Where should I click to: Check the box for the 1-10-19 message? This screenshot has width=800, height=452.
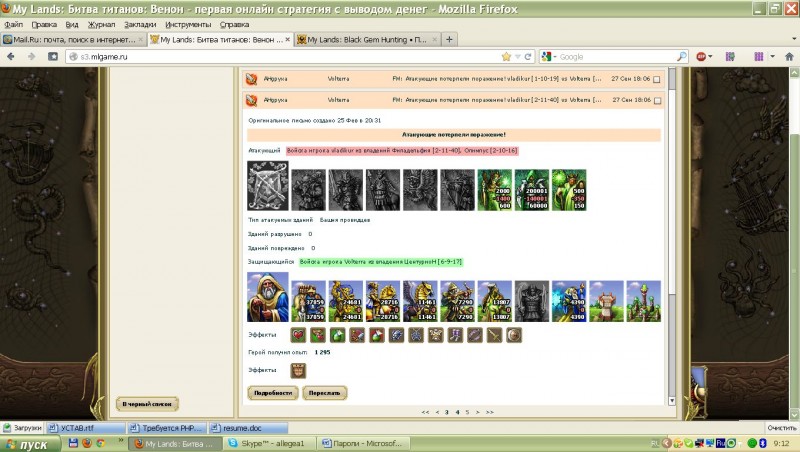click(656, 78)
